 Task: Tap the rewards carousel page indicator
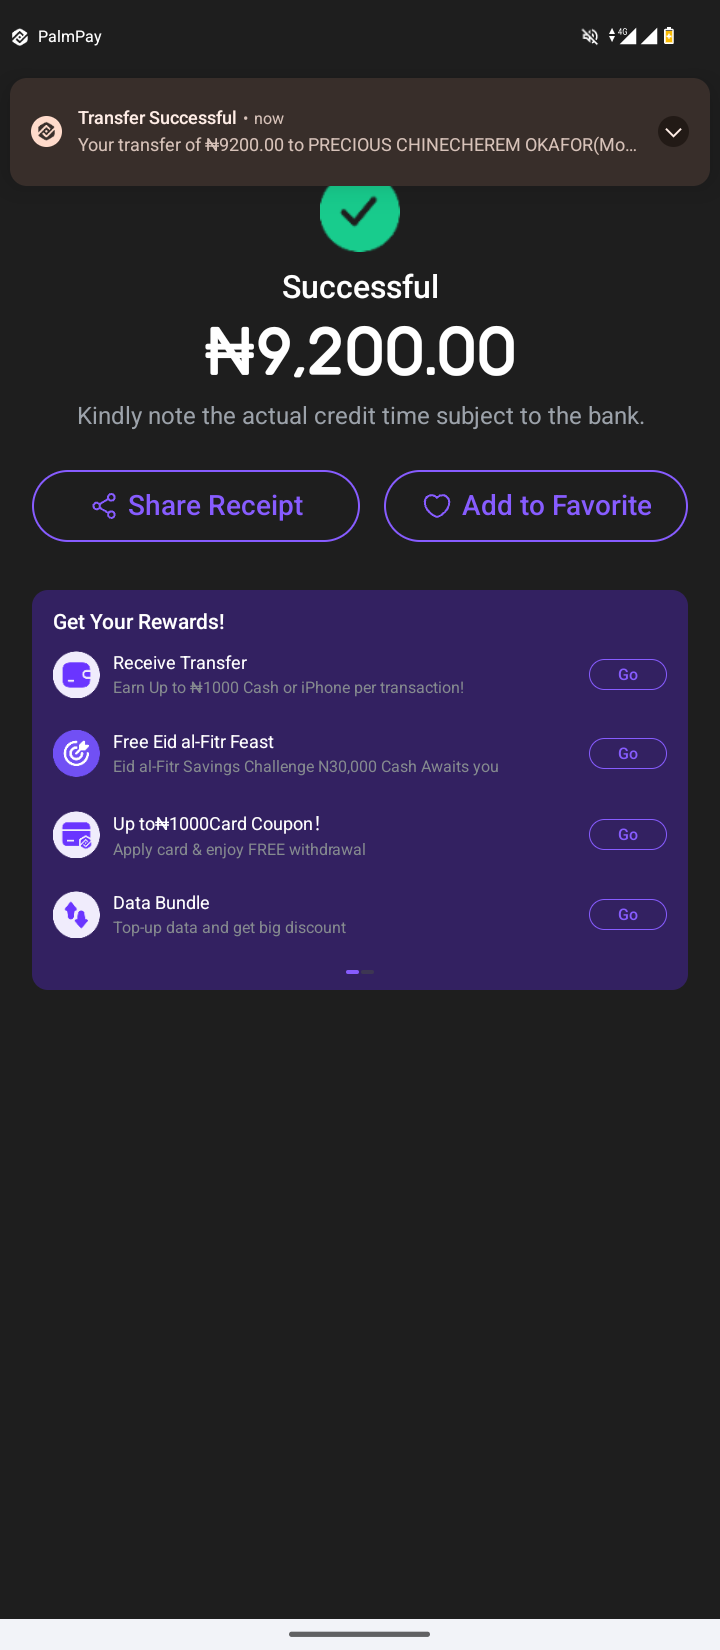(x=360, y=972)
